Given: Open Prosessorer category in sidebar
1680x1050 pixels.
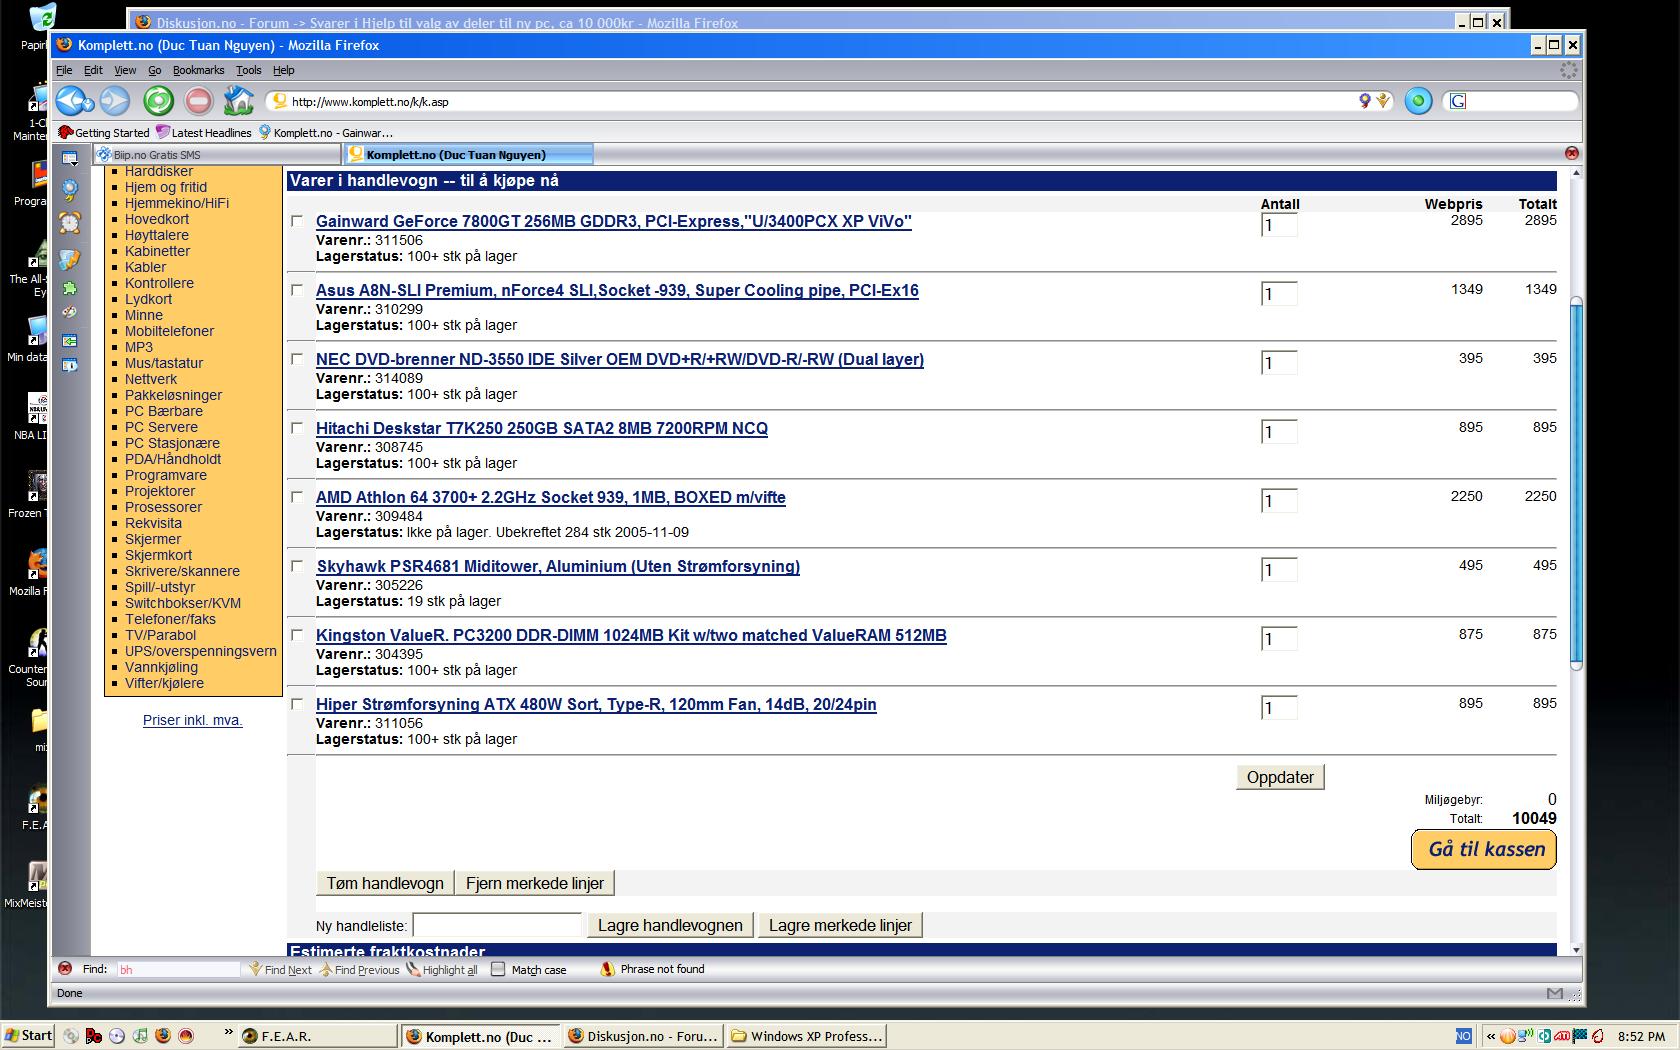Looking at the screenshot, I should coord(163,507).
